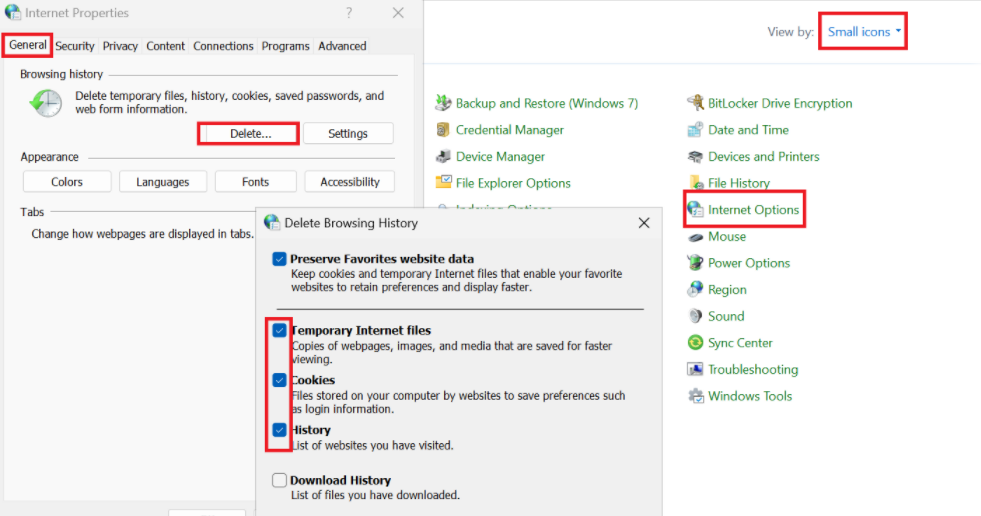The image size is (981, 516).
Task: Click the Windows Tools gear icon
Action: coord(695,396)
